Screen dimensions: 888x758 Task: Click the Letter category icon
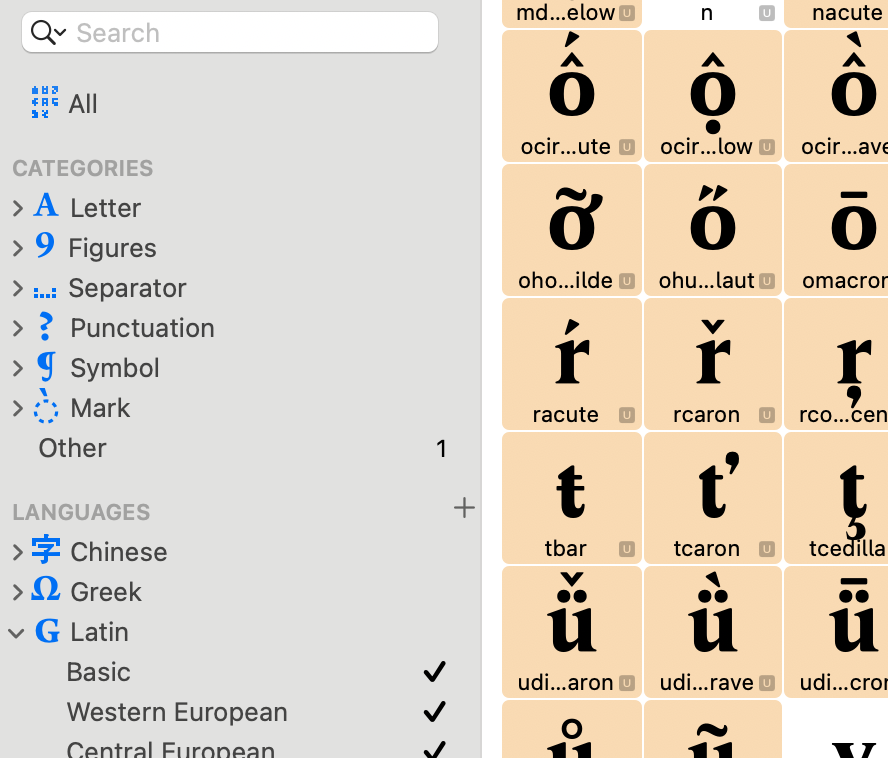46,207
